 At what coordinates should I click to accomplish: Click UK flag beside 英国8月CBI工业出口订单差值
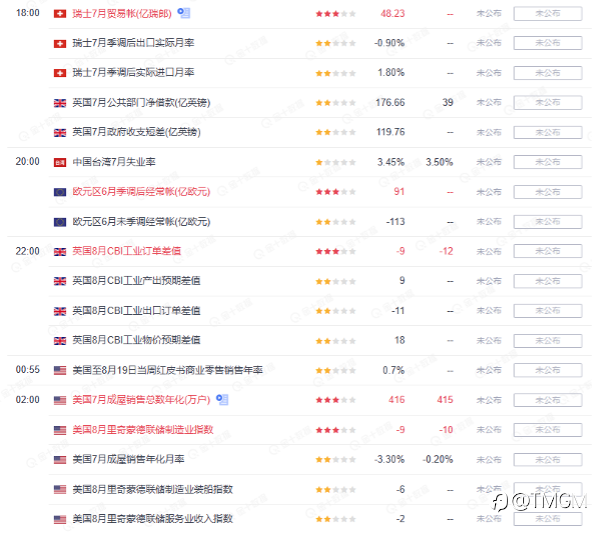click(60, 311)
